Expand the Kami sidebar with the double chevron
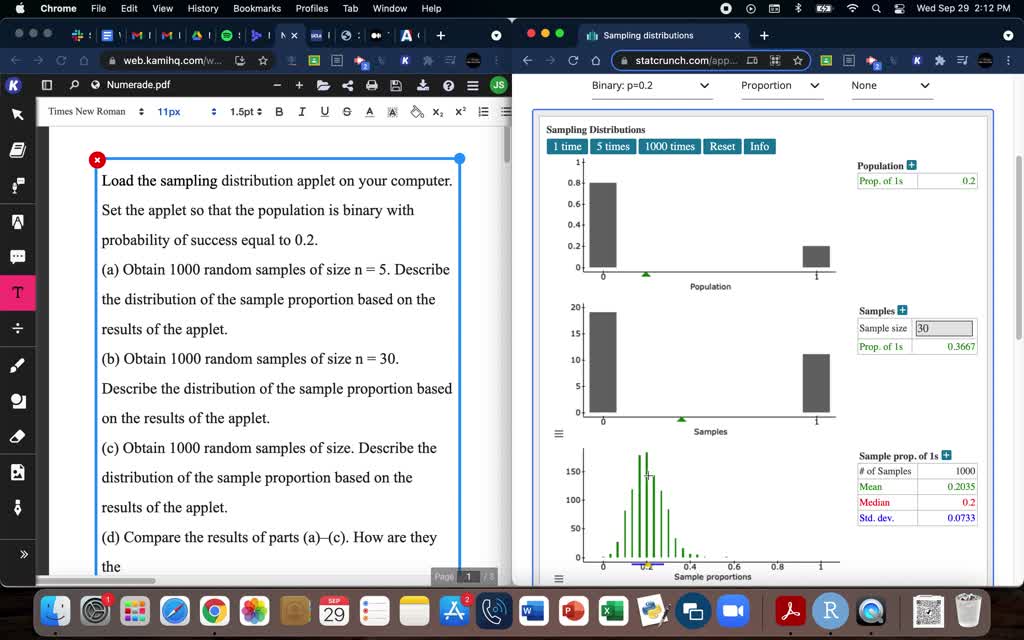The width and height of the screenshot is (1024, 640). point(24,554)
